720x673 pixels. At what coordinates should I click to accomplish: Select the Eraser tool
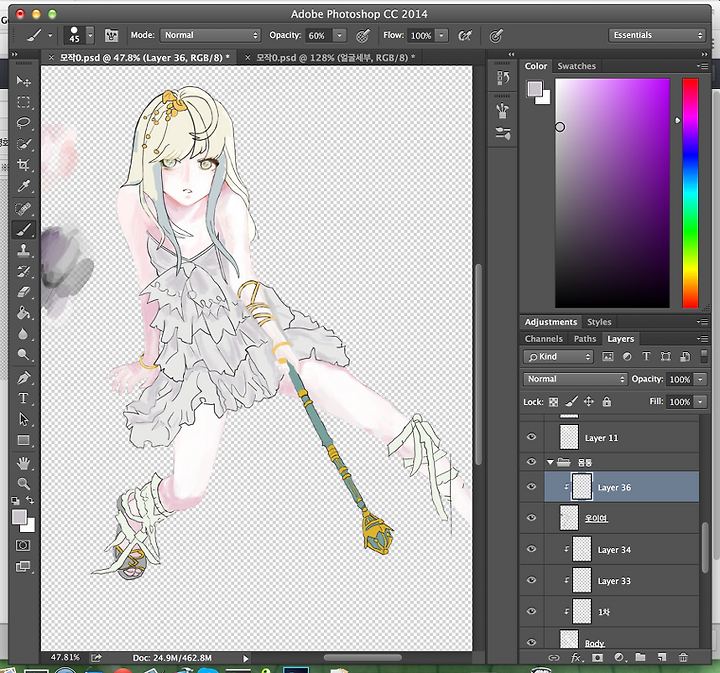coord(23,292)
